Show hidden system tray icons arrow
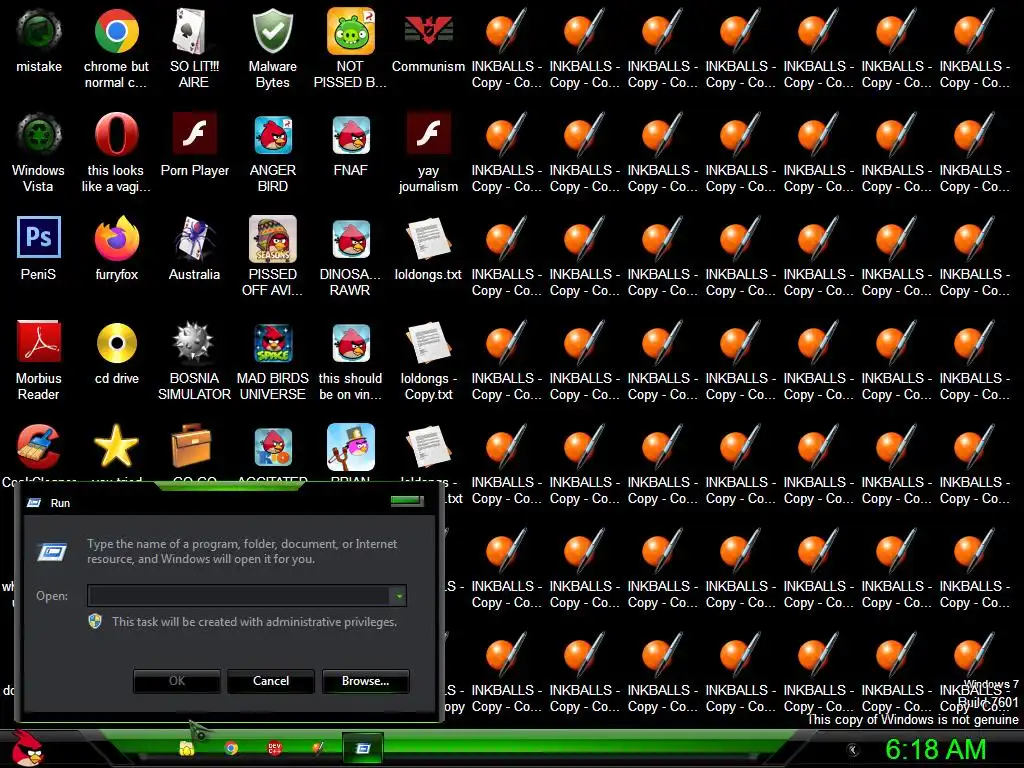Screen dimensions: 1024x768 (853, 750)
